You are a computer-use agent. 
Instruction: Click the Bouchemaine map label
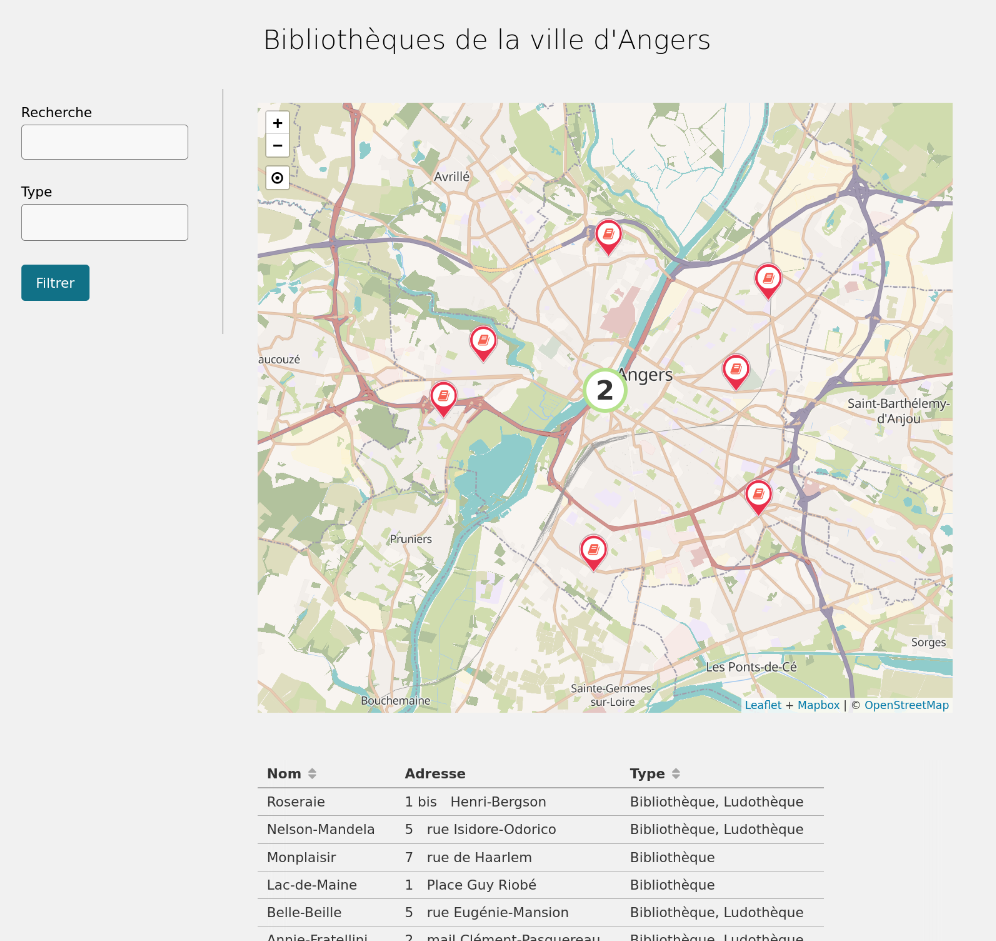pyautogui.click(x=395, y=700)
